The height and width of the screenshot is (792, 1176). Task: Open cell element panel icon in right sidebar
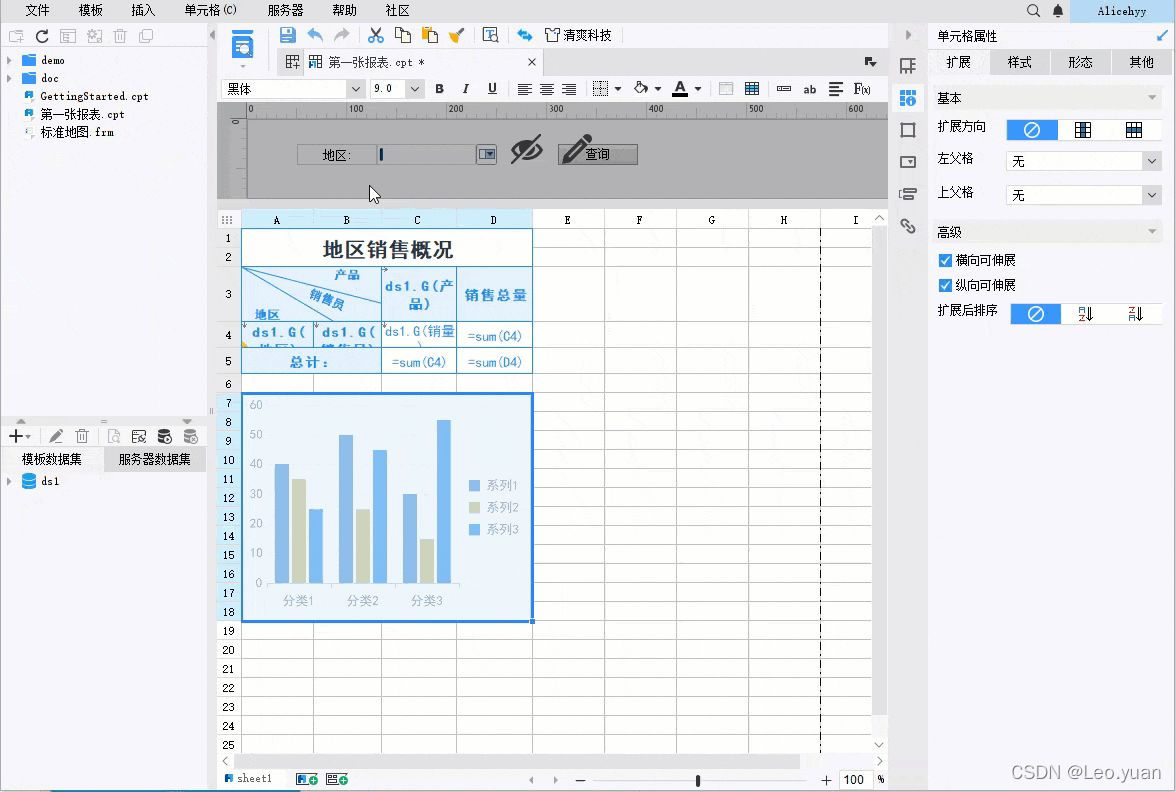(x=908, y=66)
